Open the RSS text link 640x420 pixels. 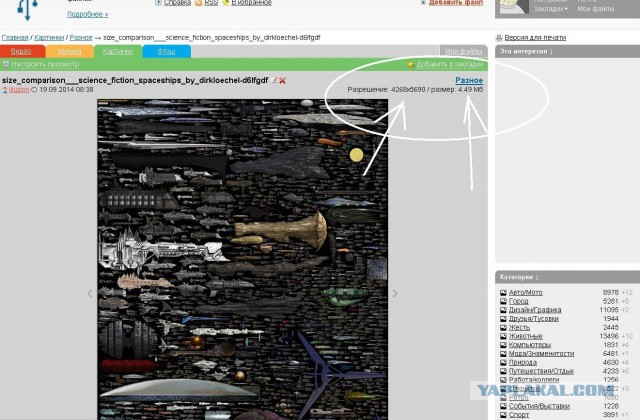click(x=211, y=2)
